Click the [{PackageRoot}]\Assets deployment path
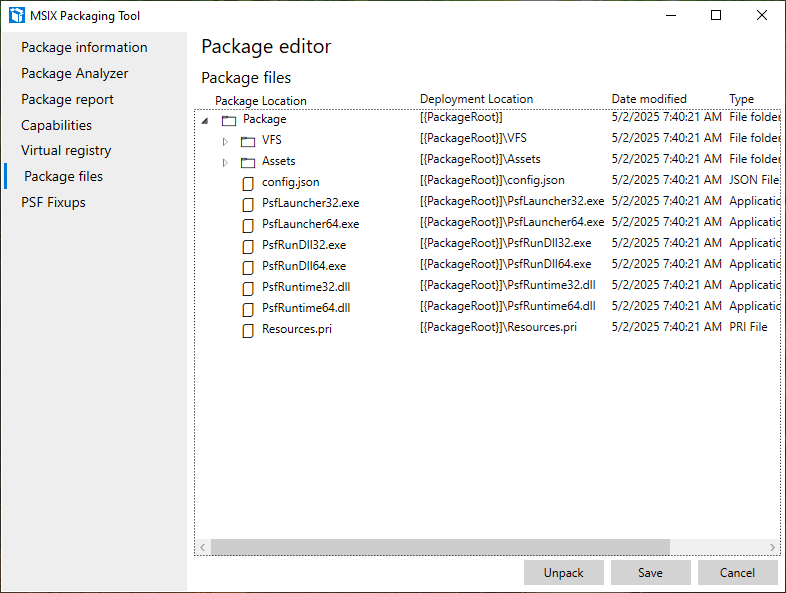This screenshot has width=786, height=593. pyautogui.click(x=480, y=159)
